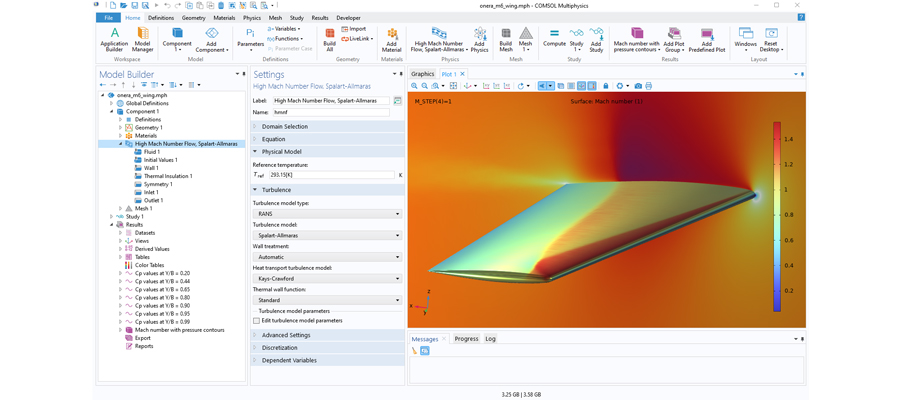Open the Application Builder
This screenshot has width=900, height=400.
pos(114,38)
